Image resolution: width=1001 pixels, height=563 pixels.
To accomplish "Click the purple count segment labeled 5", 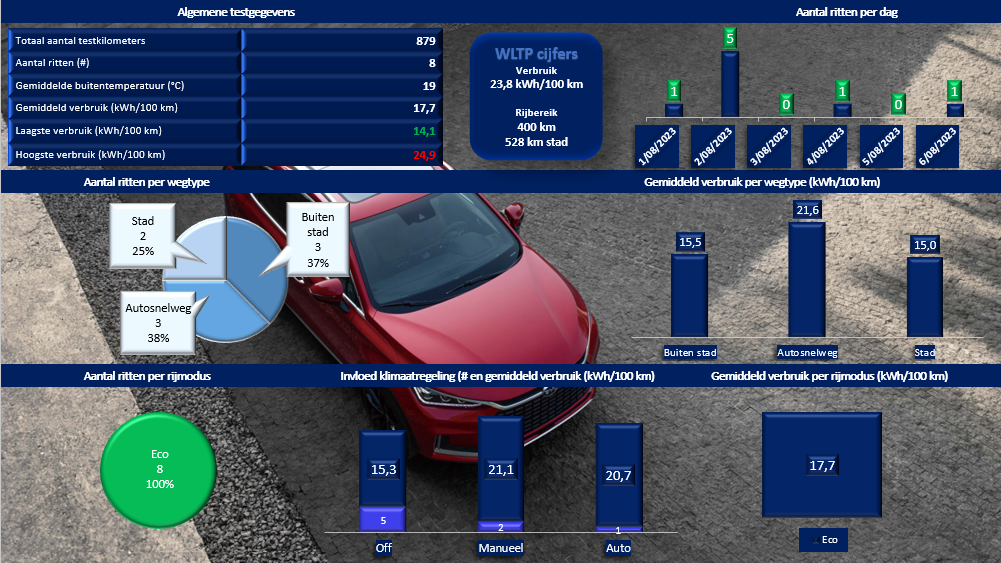I will 383,520.
